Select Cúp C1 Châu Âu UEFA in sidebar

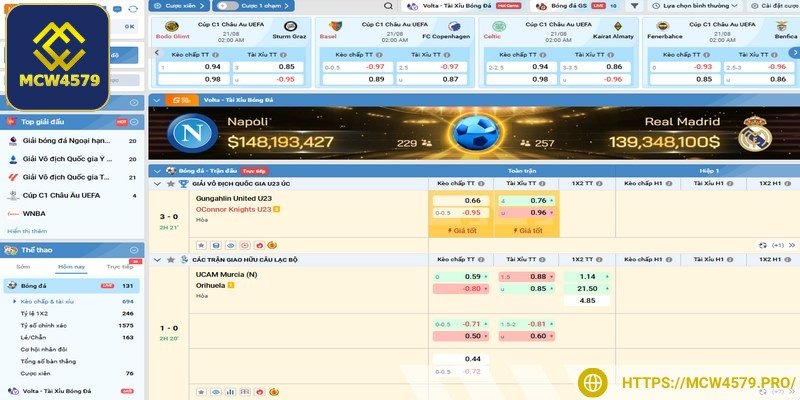click(x=72, y=195)
